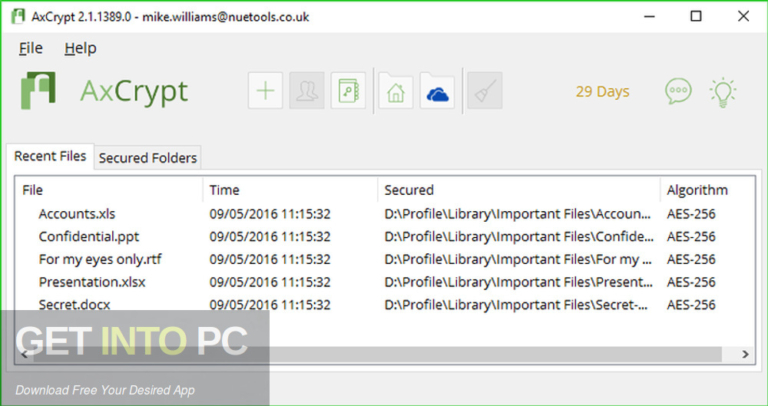Click the broom clean-up icon
Image resolution: width=768 pixels, height=406 pixels.
485,91
